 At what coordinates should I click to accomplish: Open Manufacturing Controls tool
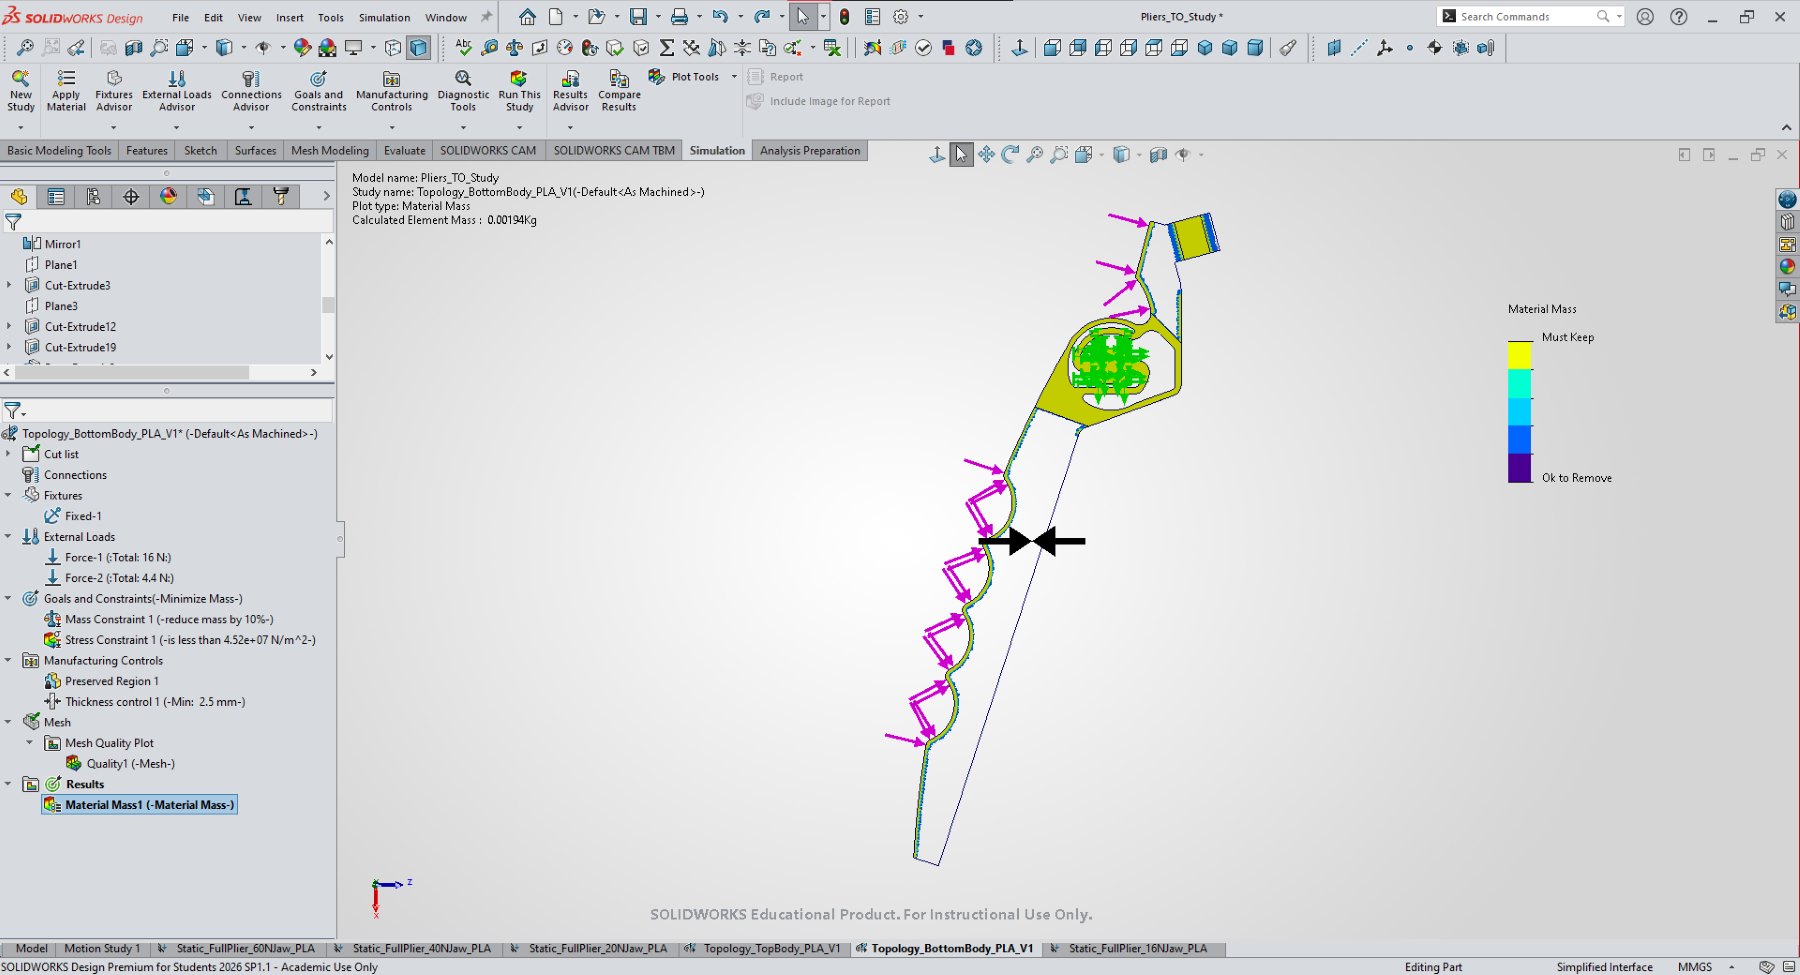click(x=392, y=90)
